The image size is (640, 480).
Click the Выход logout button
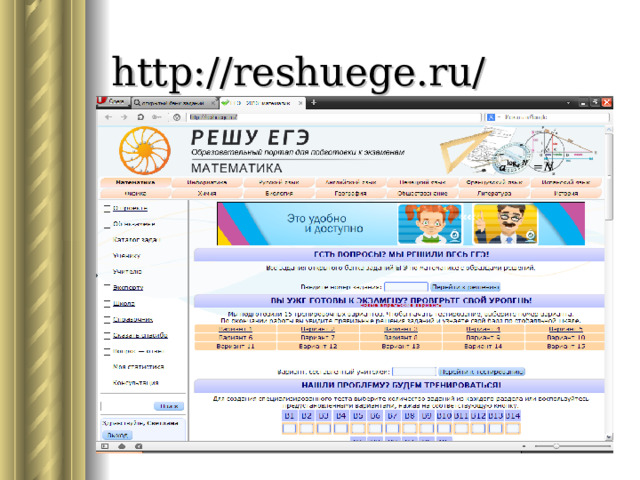click(x=117, y=435)
